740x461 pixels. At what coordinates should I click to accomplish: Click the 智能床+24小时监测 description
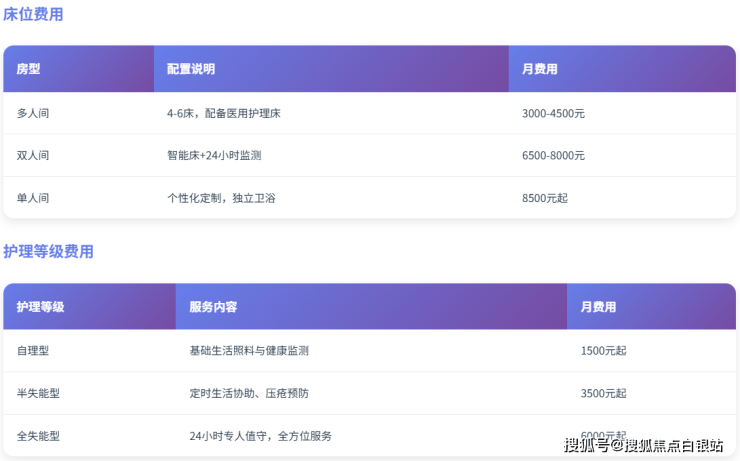(x=214, y=156)
